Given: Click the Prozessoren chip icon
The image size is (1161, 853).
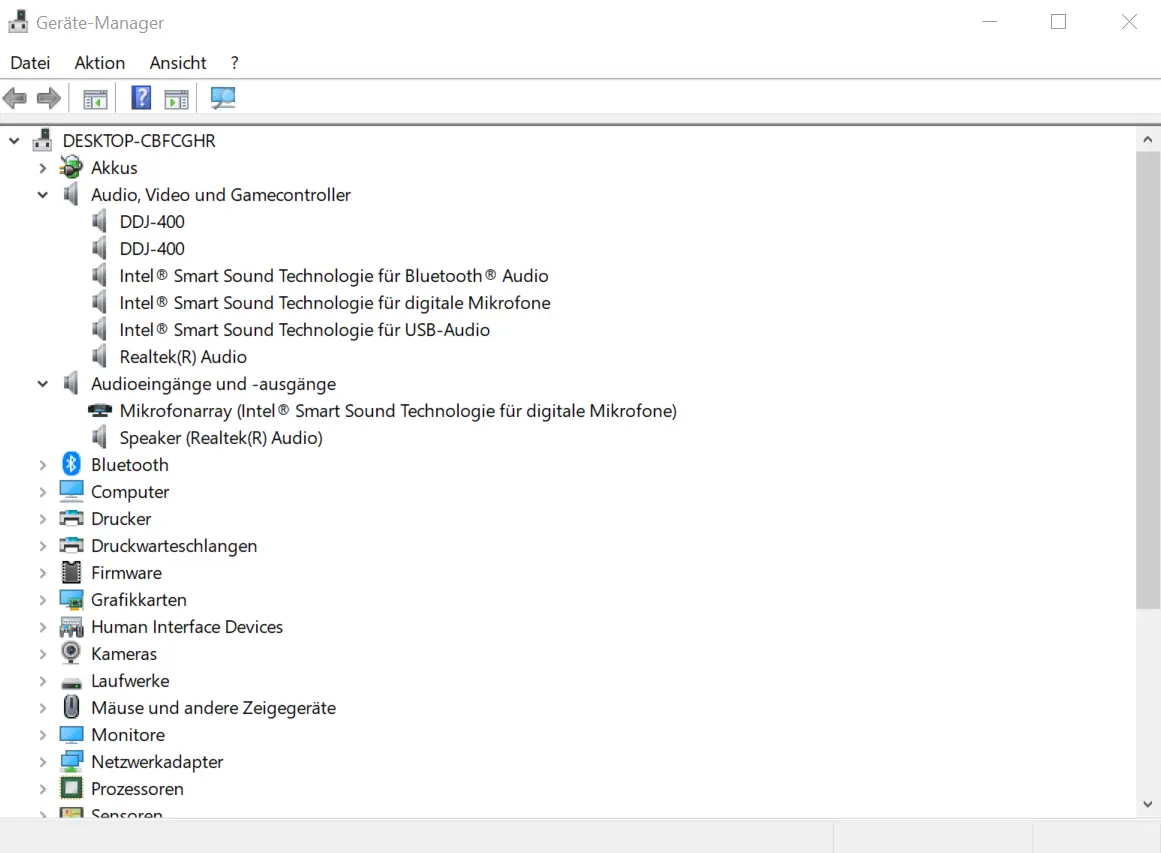Looking at the screenshot, I should (x=71, y=788).
